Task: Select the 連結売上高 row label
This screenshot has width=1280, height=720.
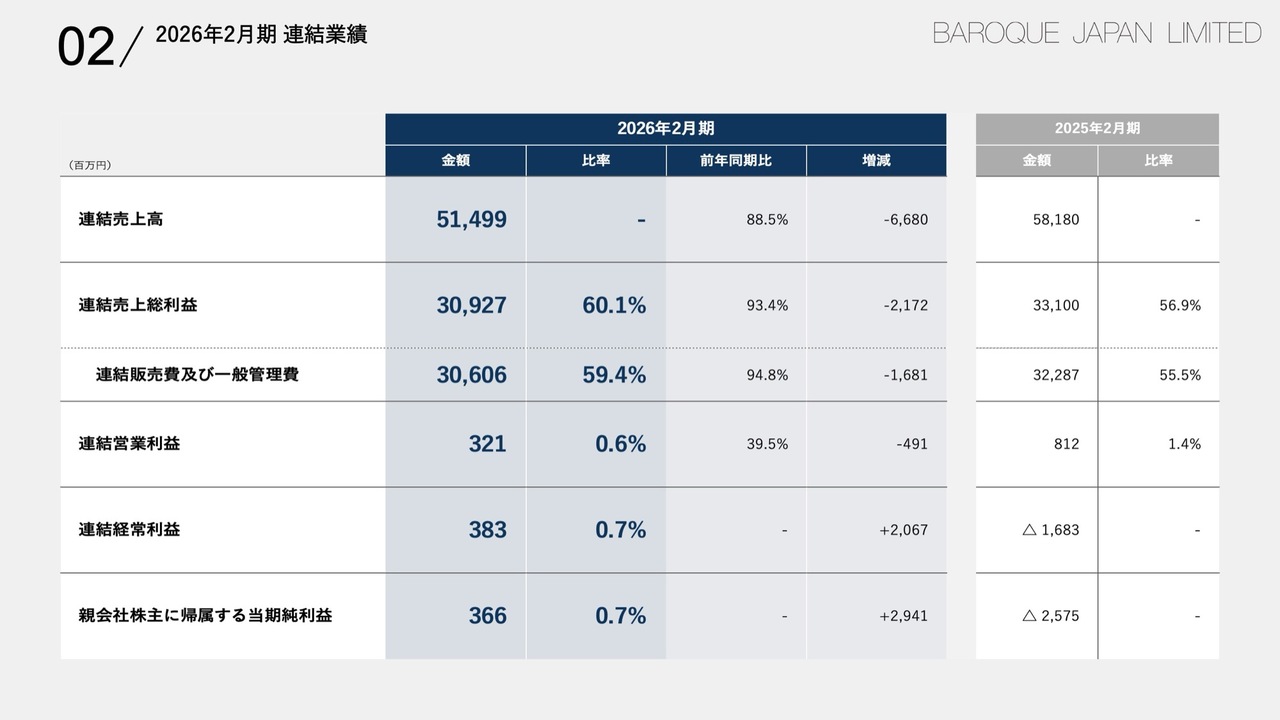Action: 121,219
